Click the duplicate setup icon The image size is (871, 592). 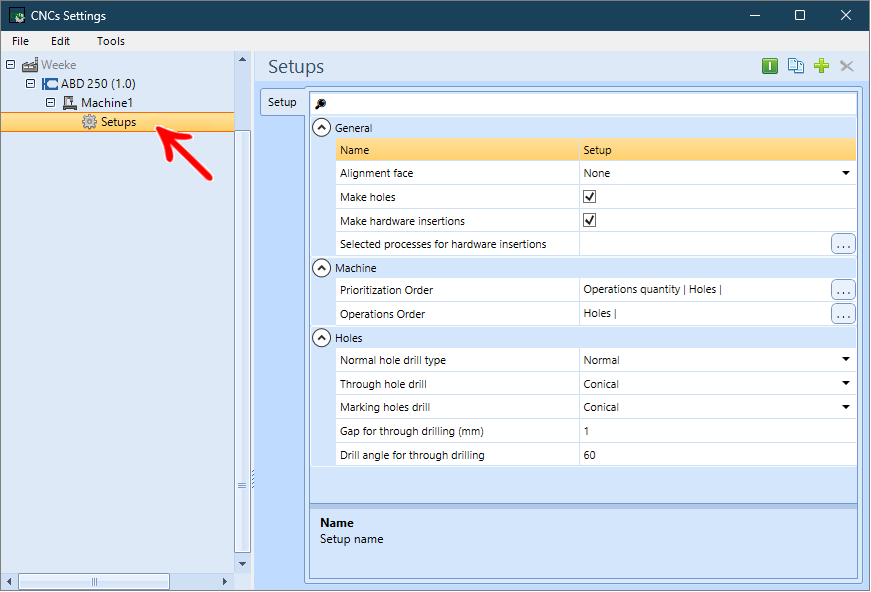click(x=795, y=66)
